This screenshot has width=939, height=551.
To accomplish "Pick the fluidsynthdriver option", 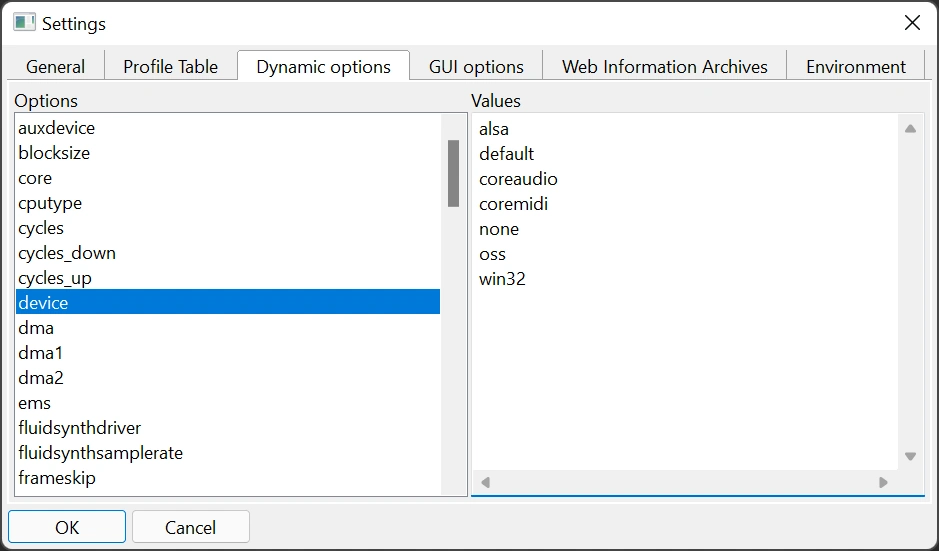I will click(x=80, y=428).
